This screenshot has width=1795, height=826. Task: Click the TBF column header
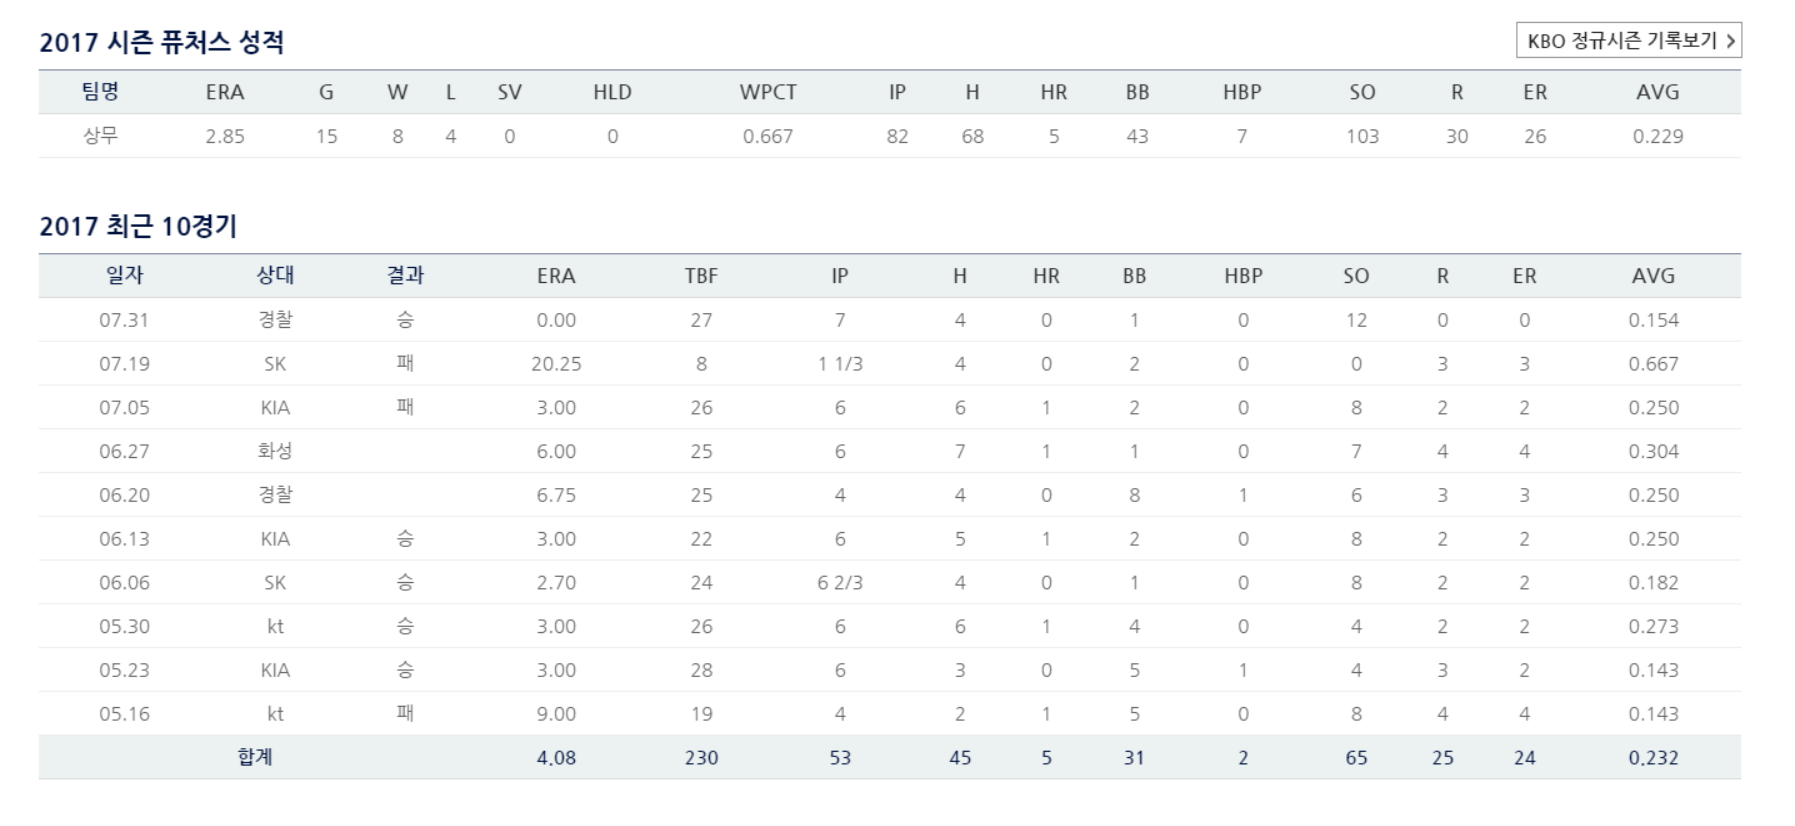[701, 276]
